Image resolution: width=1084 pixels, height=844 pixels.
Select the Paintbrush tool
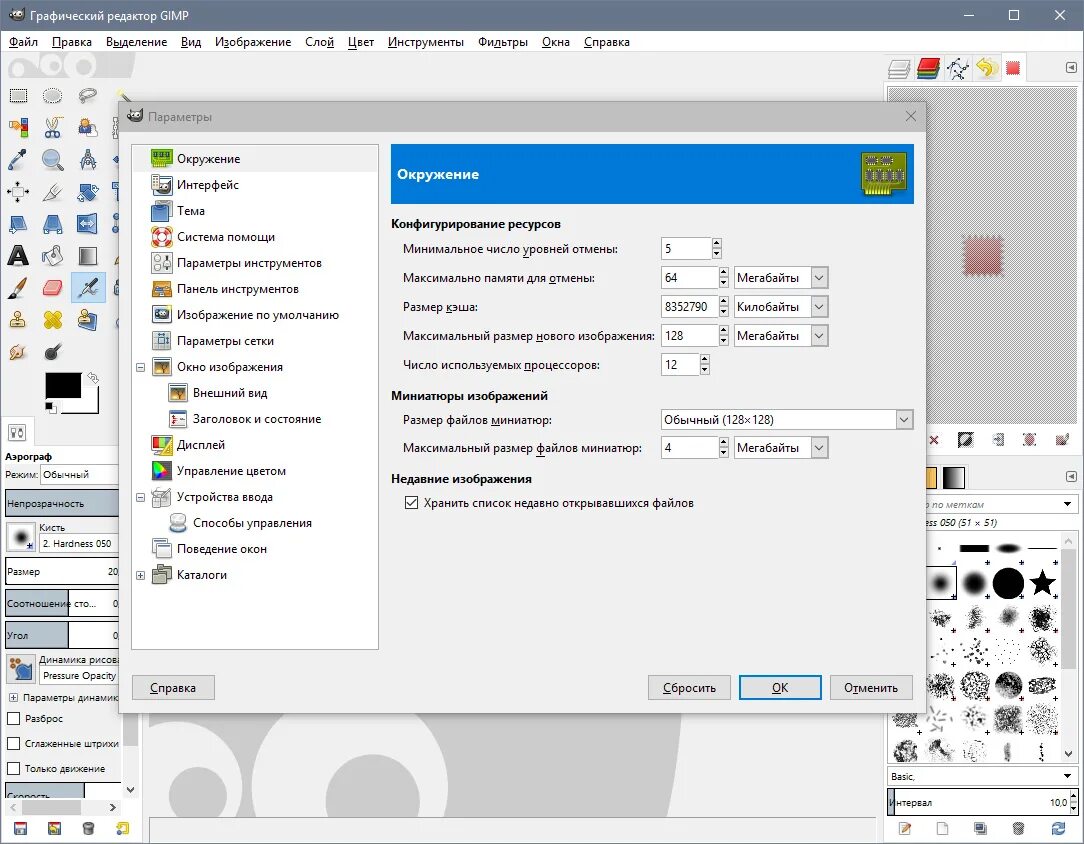pyautogui.click(x=18, y=288)
